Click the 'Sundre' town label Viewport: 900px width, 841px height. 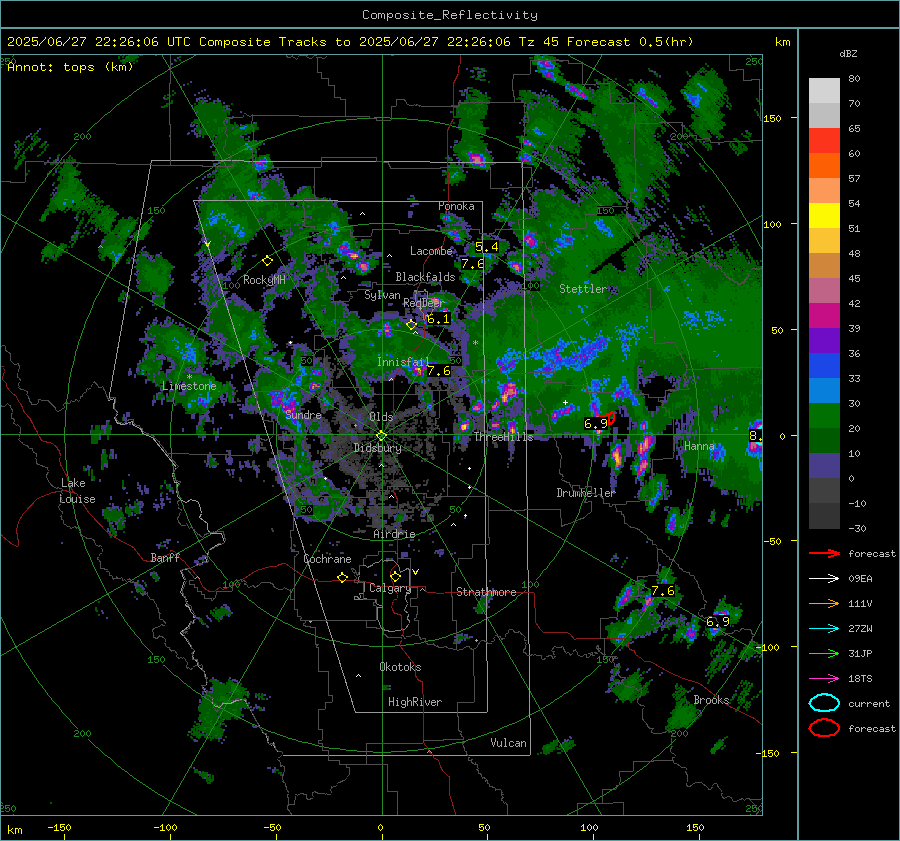303,415
